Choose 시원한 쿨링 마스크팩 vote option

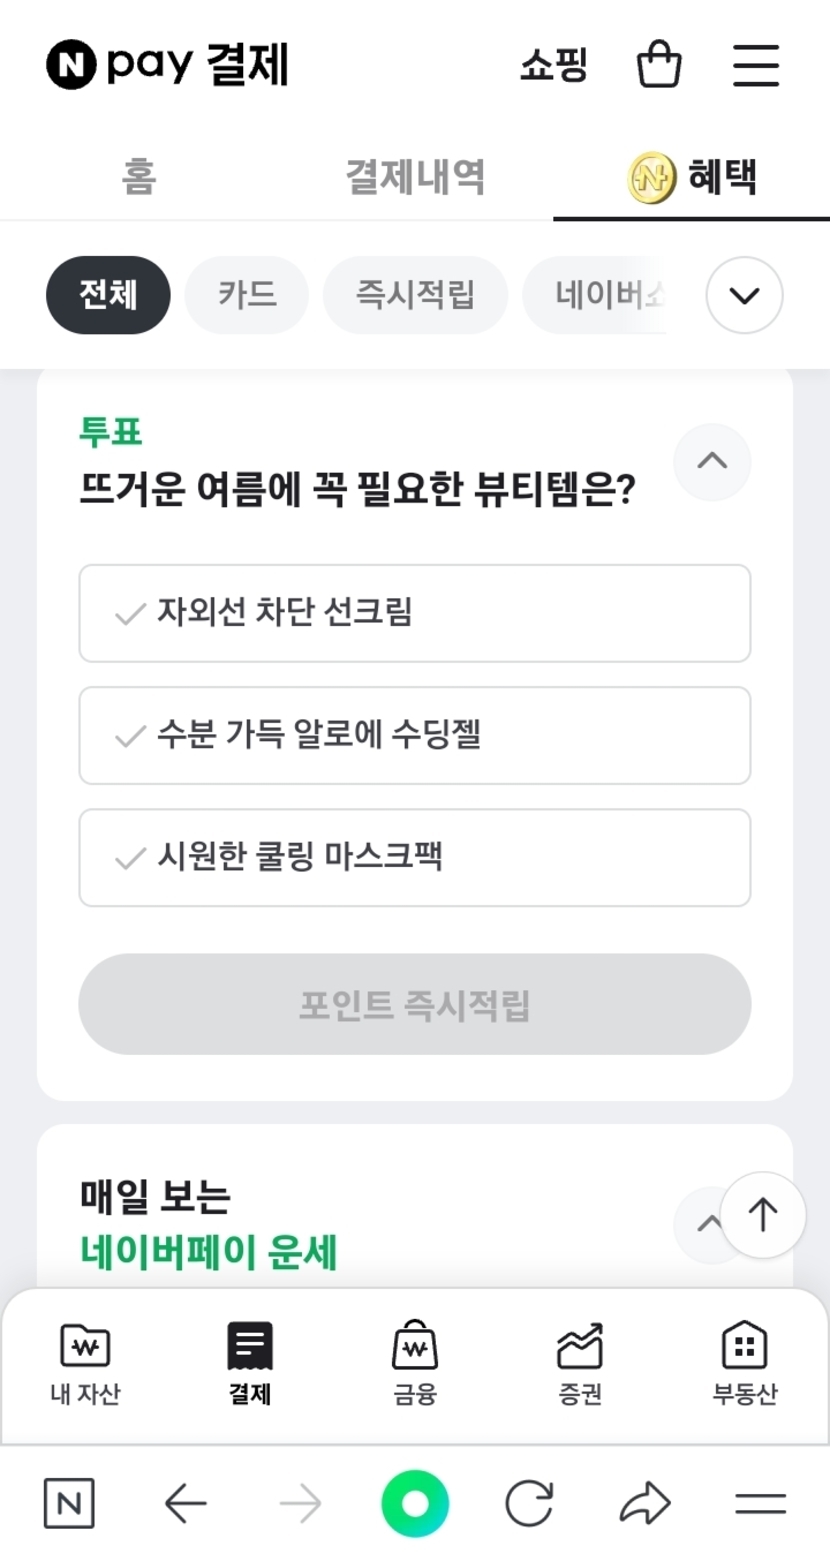click(414, 858)
